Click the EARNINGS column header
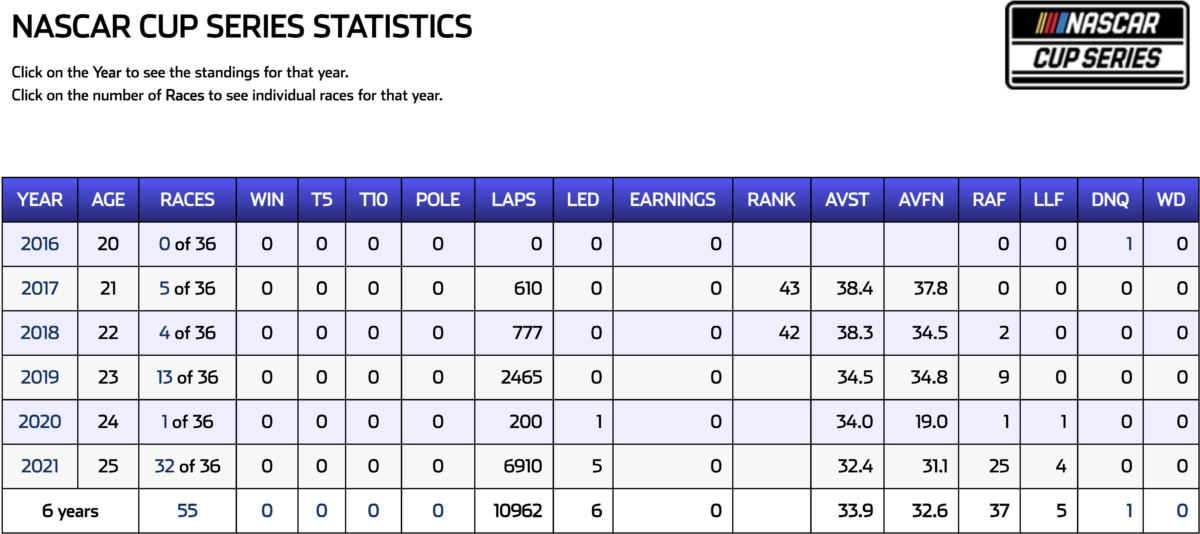This screenshot has height=534, width=1200. (x=672, y=199)
